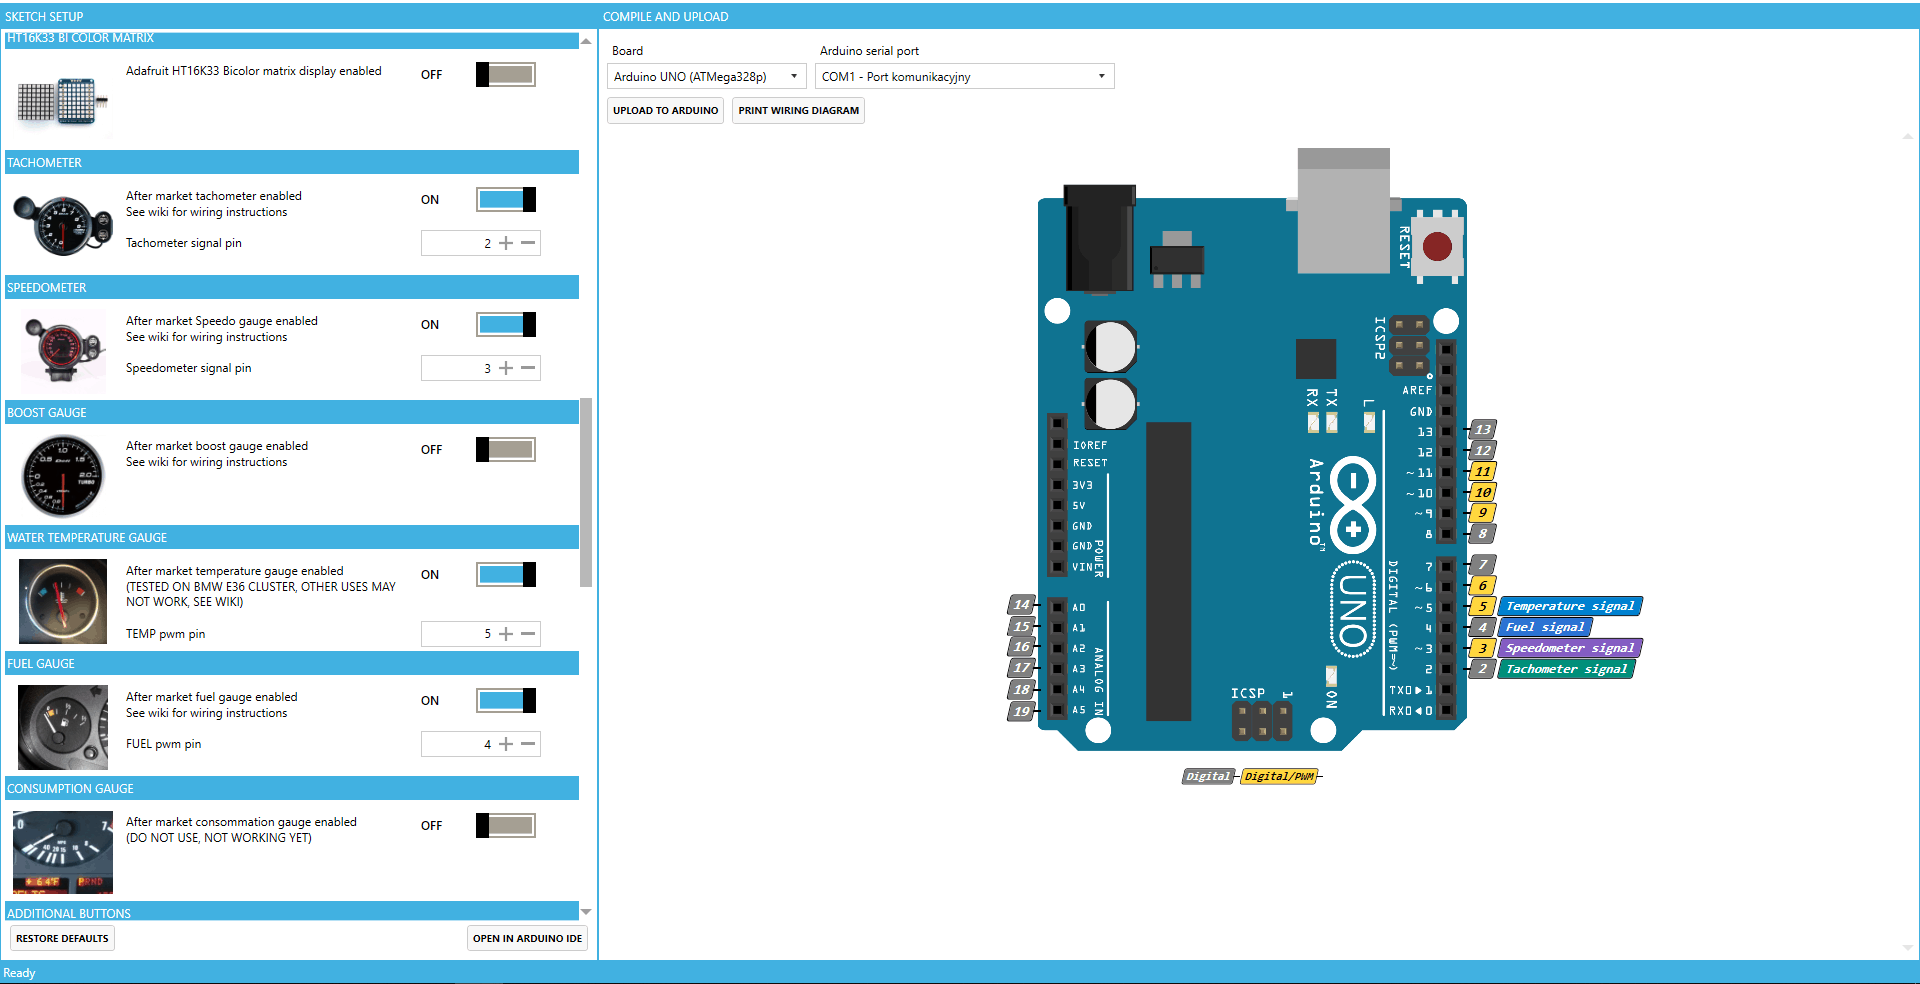Image resolution: width=1920 pixels, height=984 pixels.
Task: Increase the TEMP pwm pin with plus
Action: (506, 634)
